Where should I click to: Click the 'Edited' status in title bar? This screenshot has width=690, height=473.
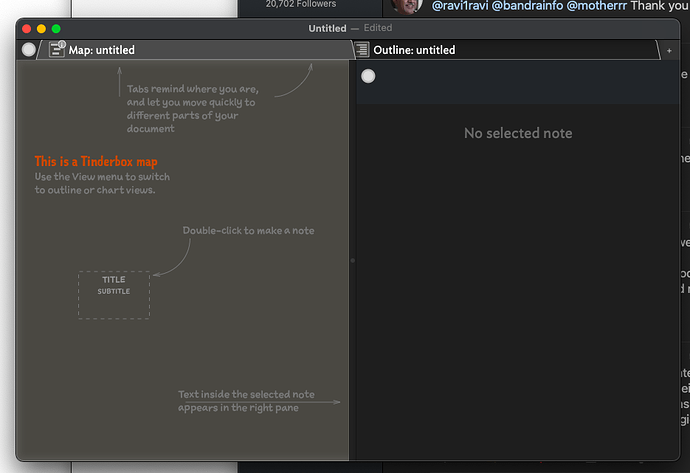(378, 28)
